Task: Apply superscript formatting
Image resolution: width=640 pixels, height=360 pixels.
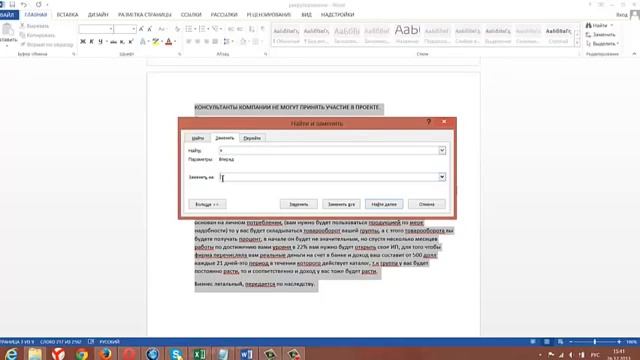Action: 131,42
